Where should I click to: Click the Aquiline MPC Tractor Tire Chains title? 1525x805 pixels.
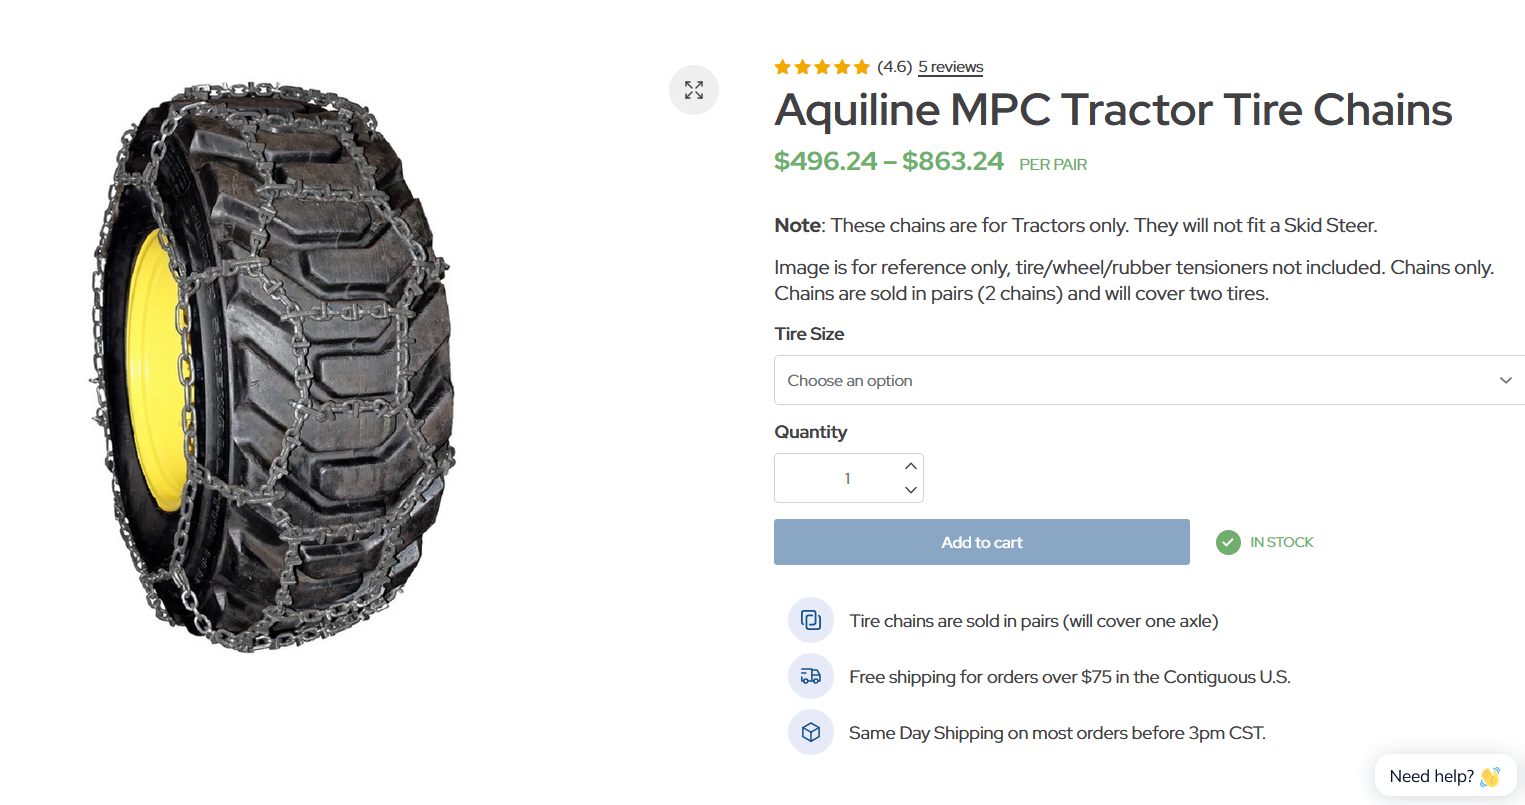pos(1113,110)
